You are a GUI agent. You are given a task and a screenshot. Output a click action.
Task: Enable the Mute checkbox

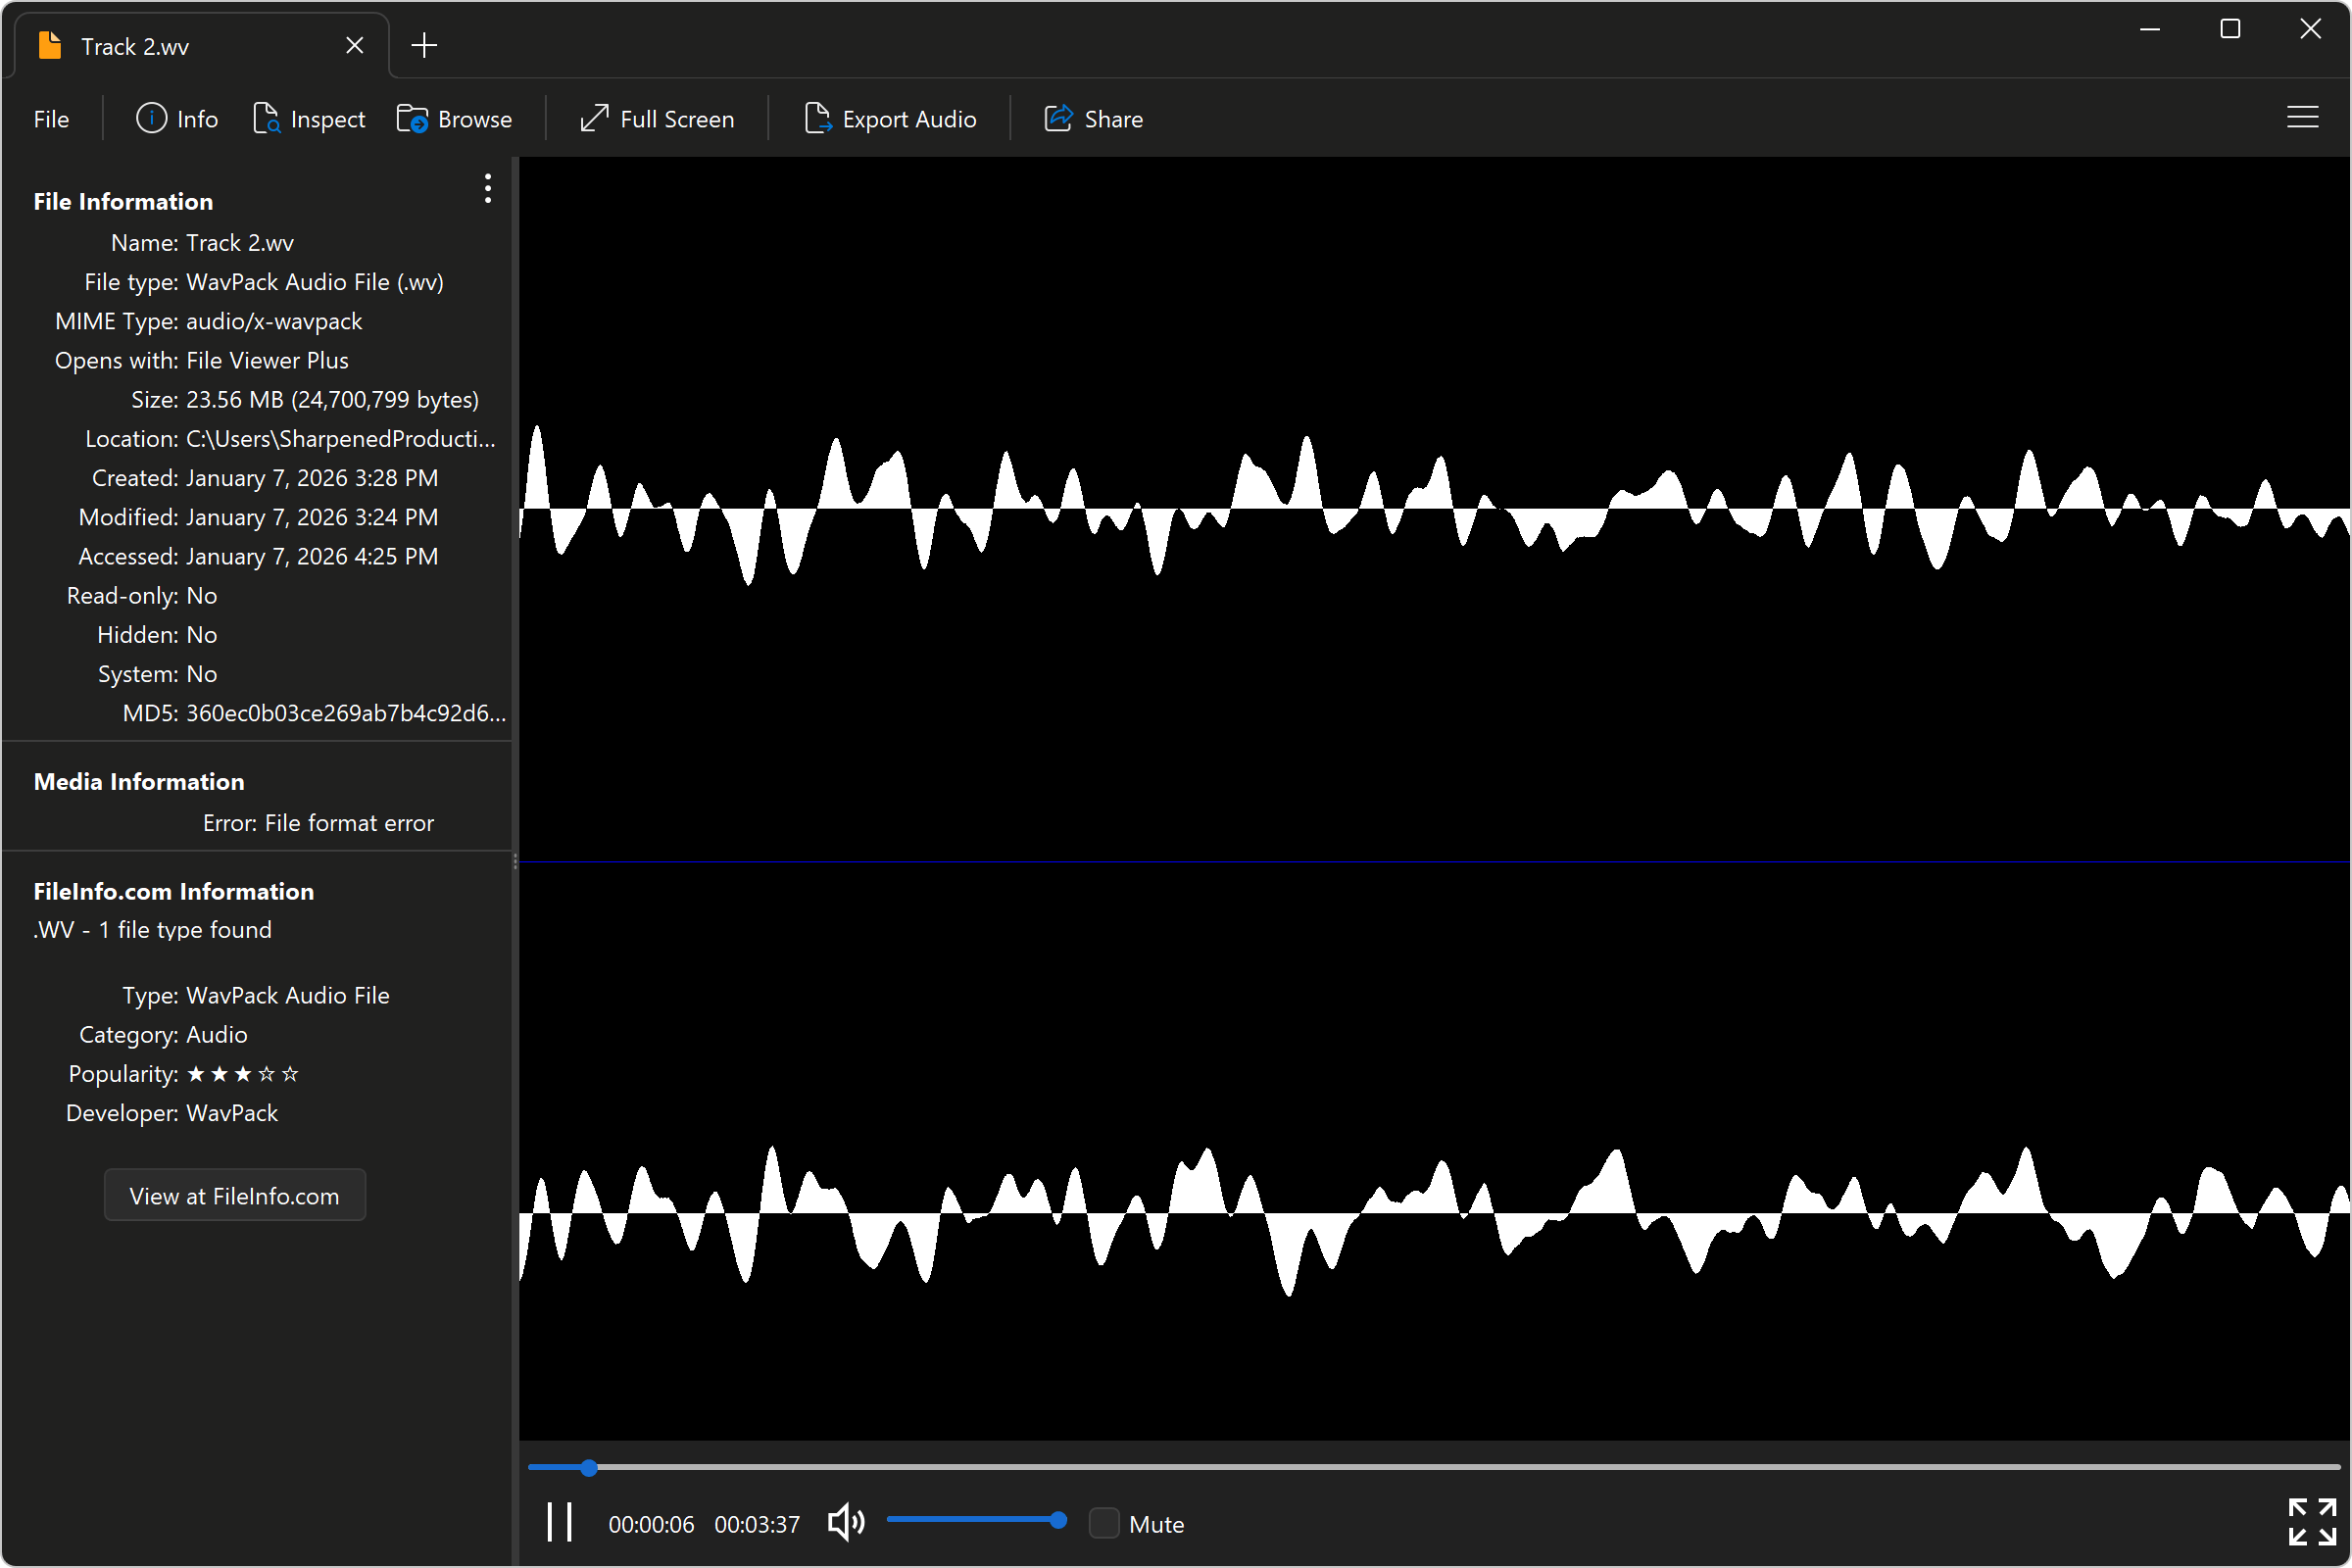click(x=1104, y=1523)
